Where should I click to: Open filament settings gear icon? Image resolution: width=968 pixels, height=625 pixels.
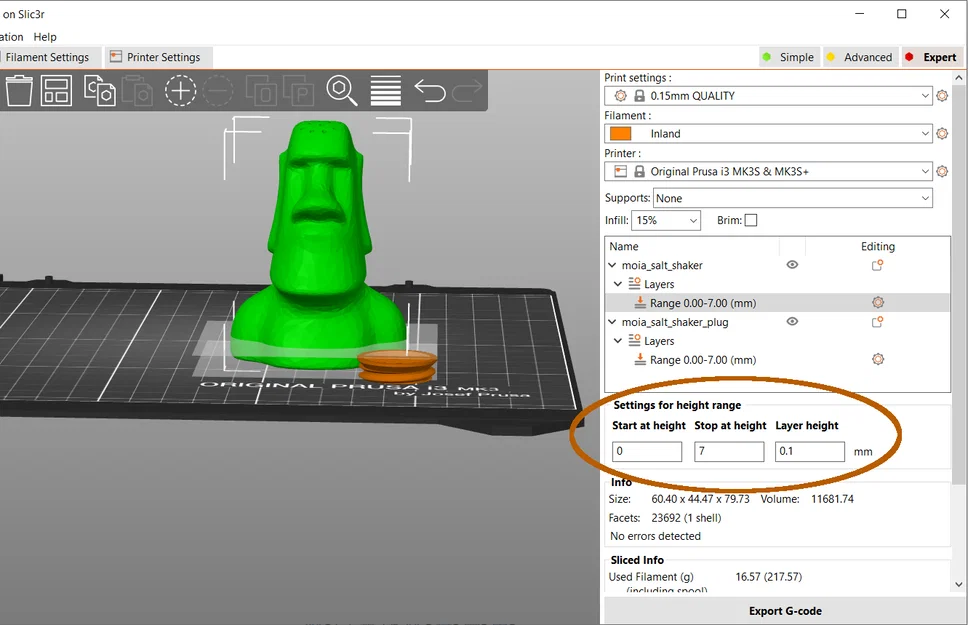click(x=942, y=133)
